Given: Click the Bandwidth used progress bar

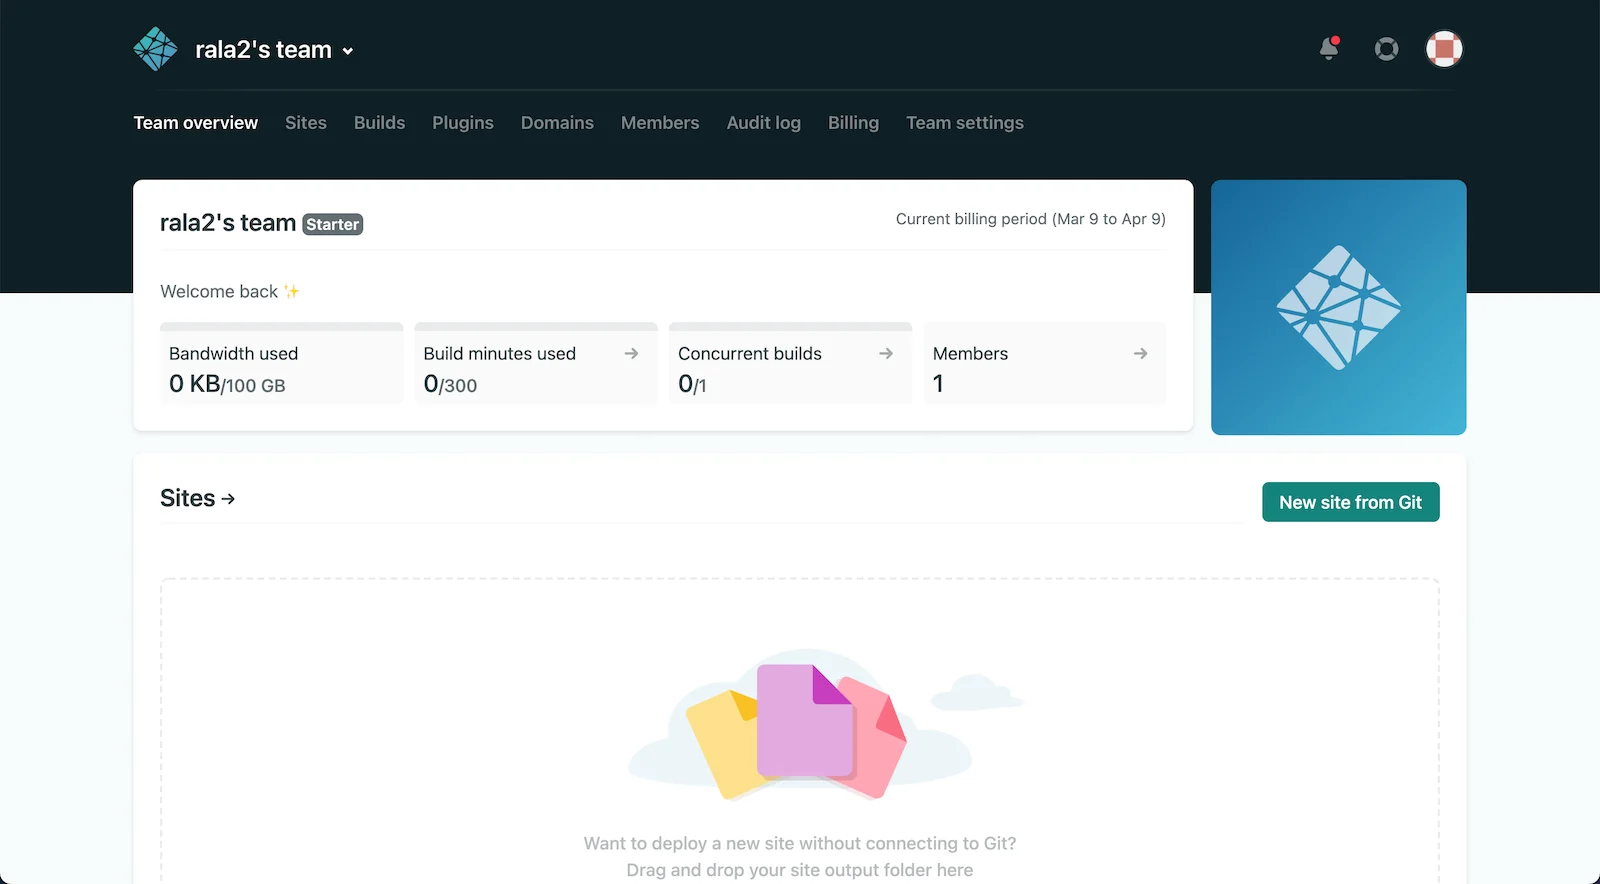Looking at the screenshot, I should click(281, 326).
